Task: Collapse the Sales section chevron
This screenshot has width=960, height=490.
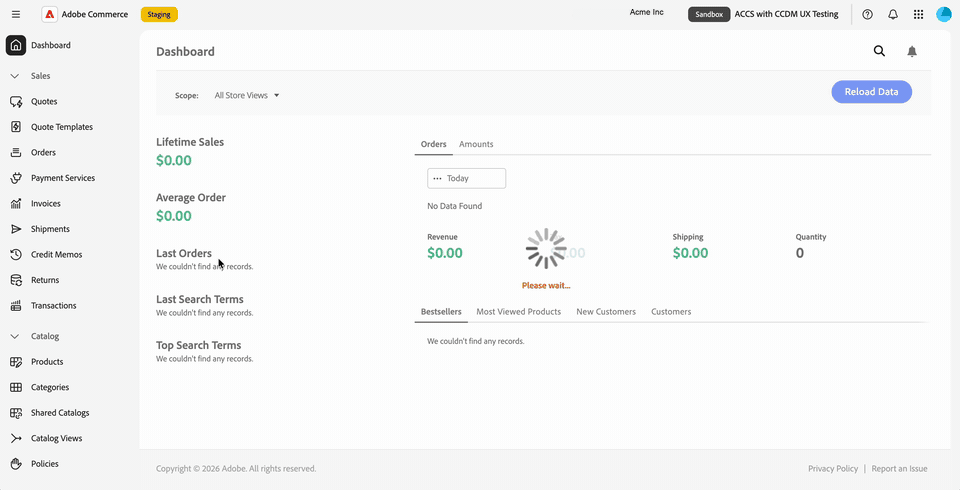Action: [16, 76]
